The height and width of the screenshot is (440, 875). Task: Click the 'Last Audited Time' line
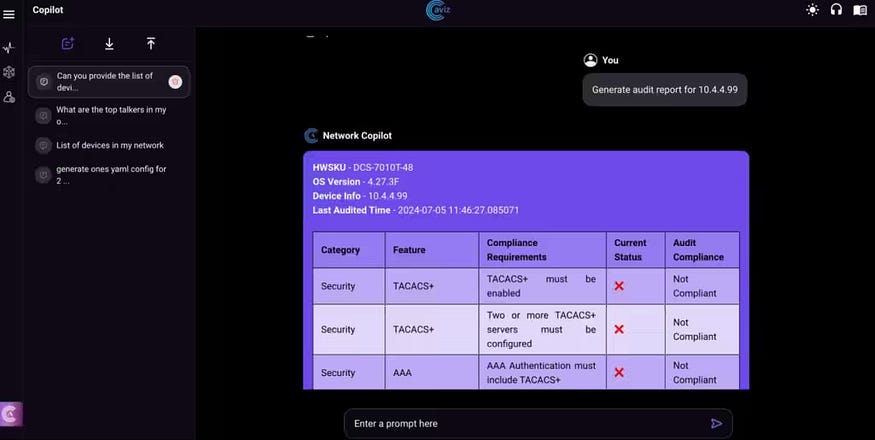[416, 211]
